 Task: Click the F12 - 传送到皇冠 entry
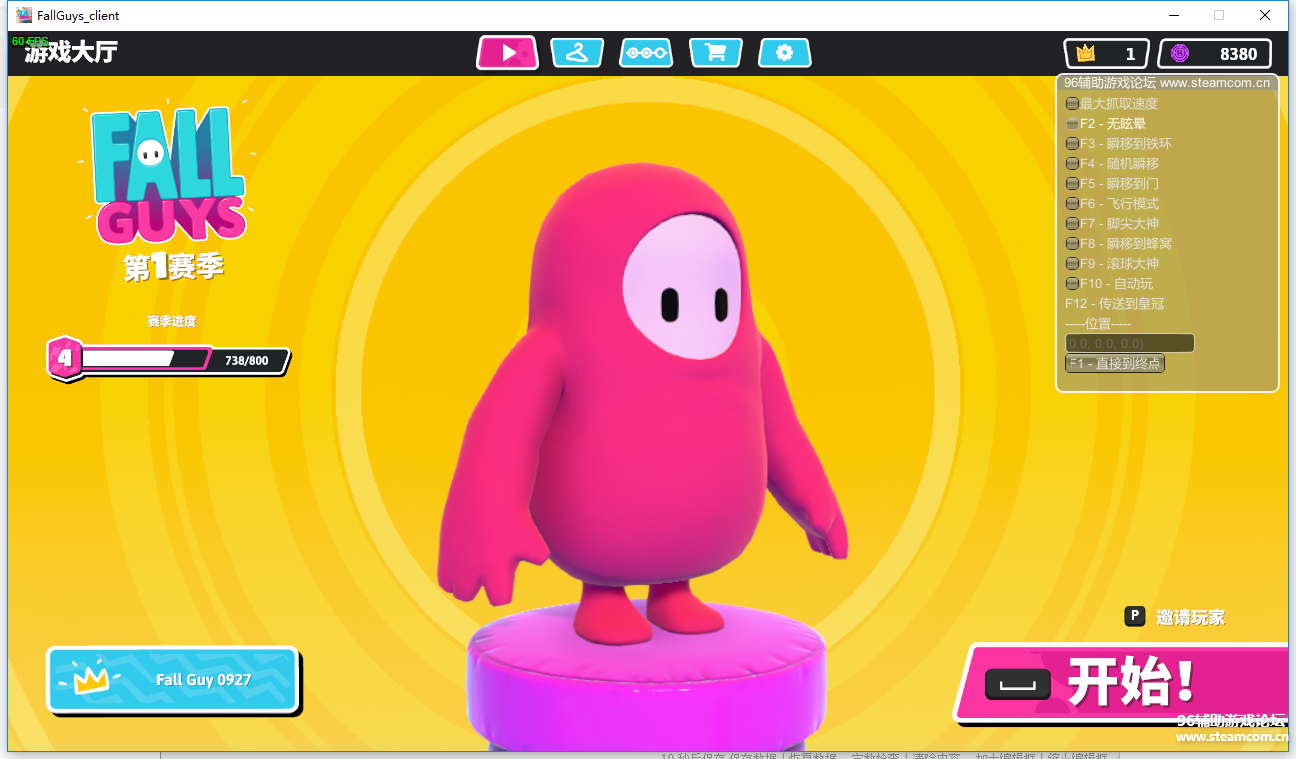pyautogui.click(x=1114, y=304)
